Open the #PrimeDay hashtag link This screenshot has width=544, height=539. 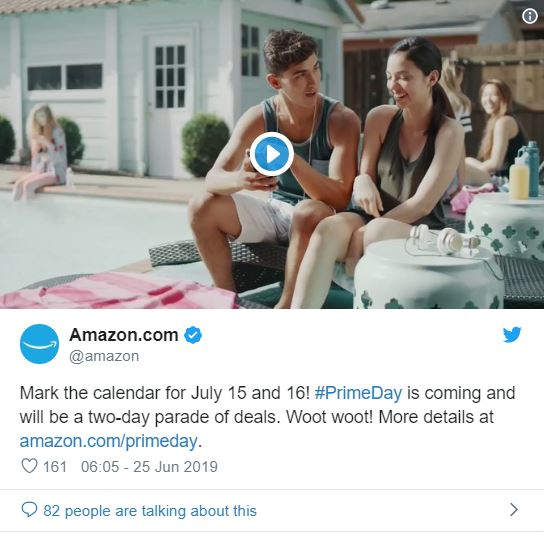tap(358, 393)
